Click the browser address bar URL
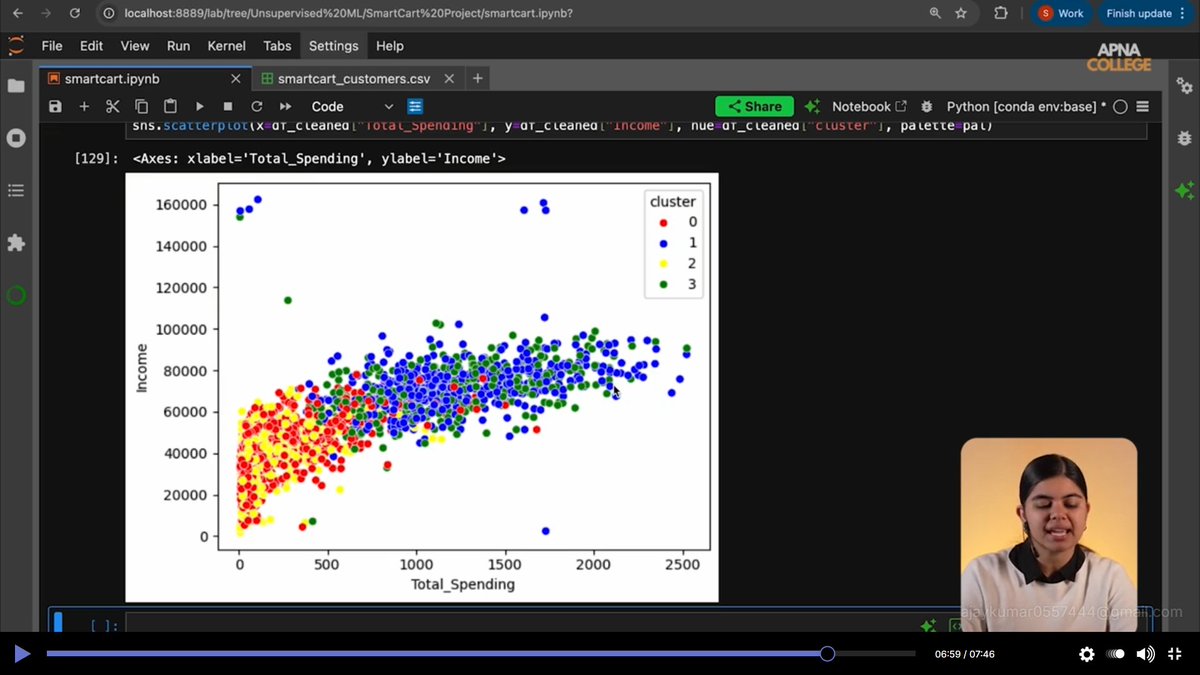This screenshot has width=1200, height=675. [x=349, y=14]
